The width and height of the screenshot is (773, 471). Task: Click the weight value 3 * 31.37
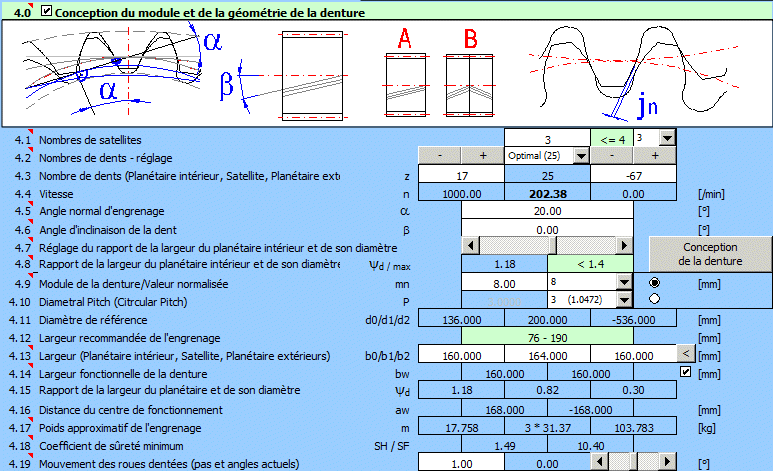[547, 428]
